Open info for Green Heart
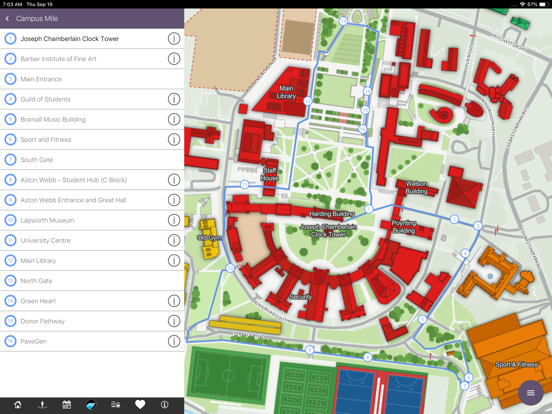This screenshot has height=414, width=552. coord(174,301)
